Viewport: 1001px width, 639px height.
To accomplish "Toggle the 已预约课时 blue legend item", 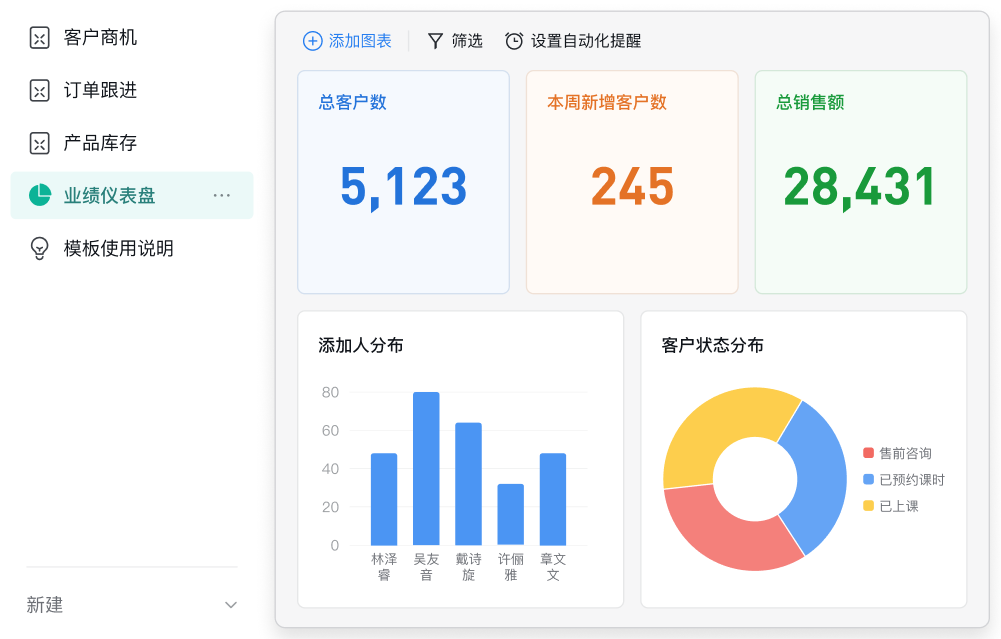I will 904,479.
